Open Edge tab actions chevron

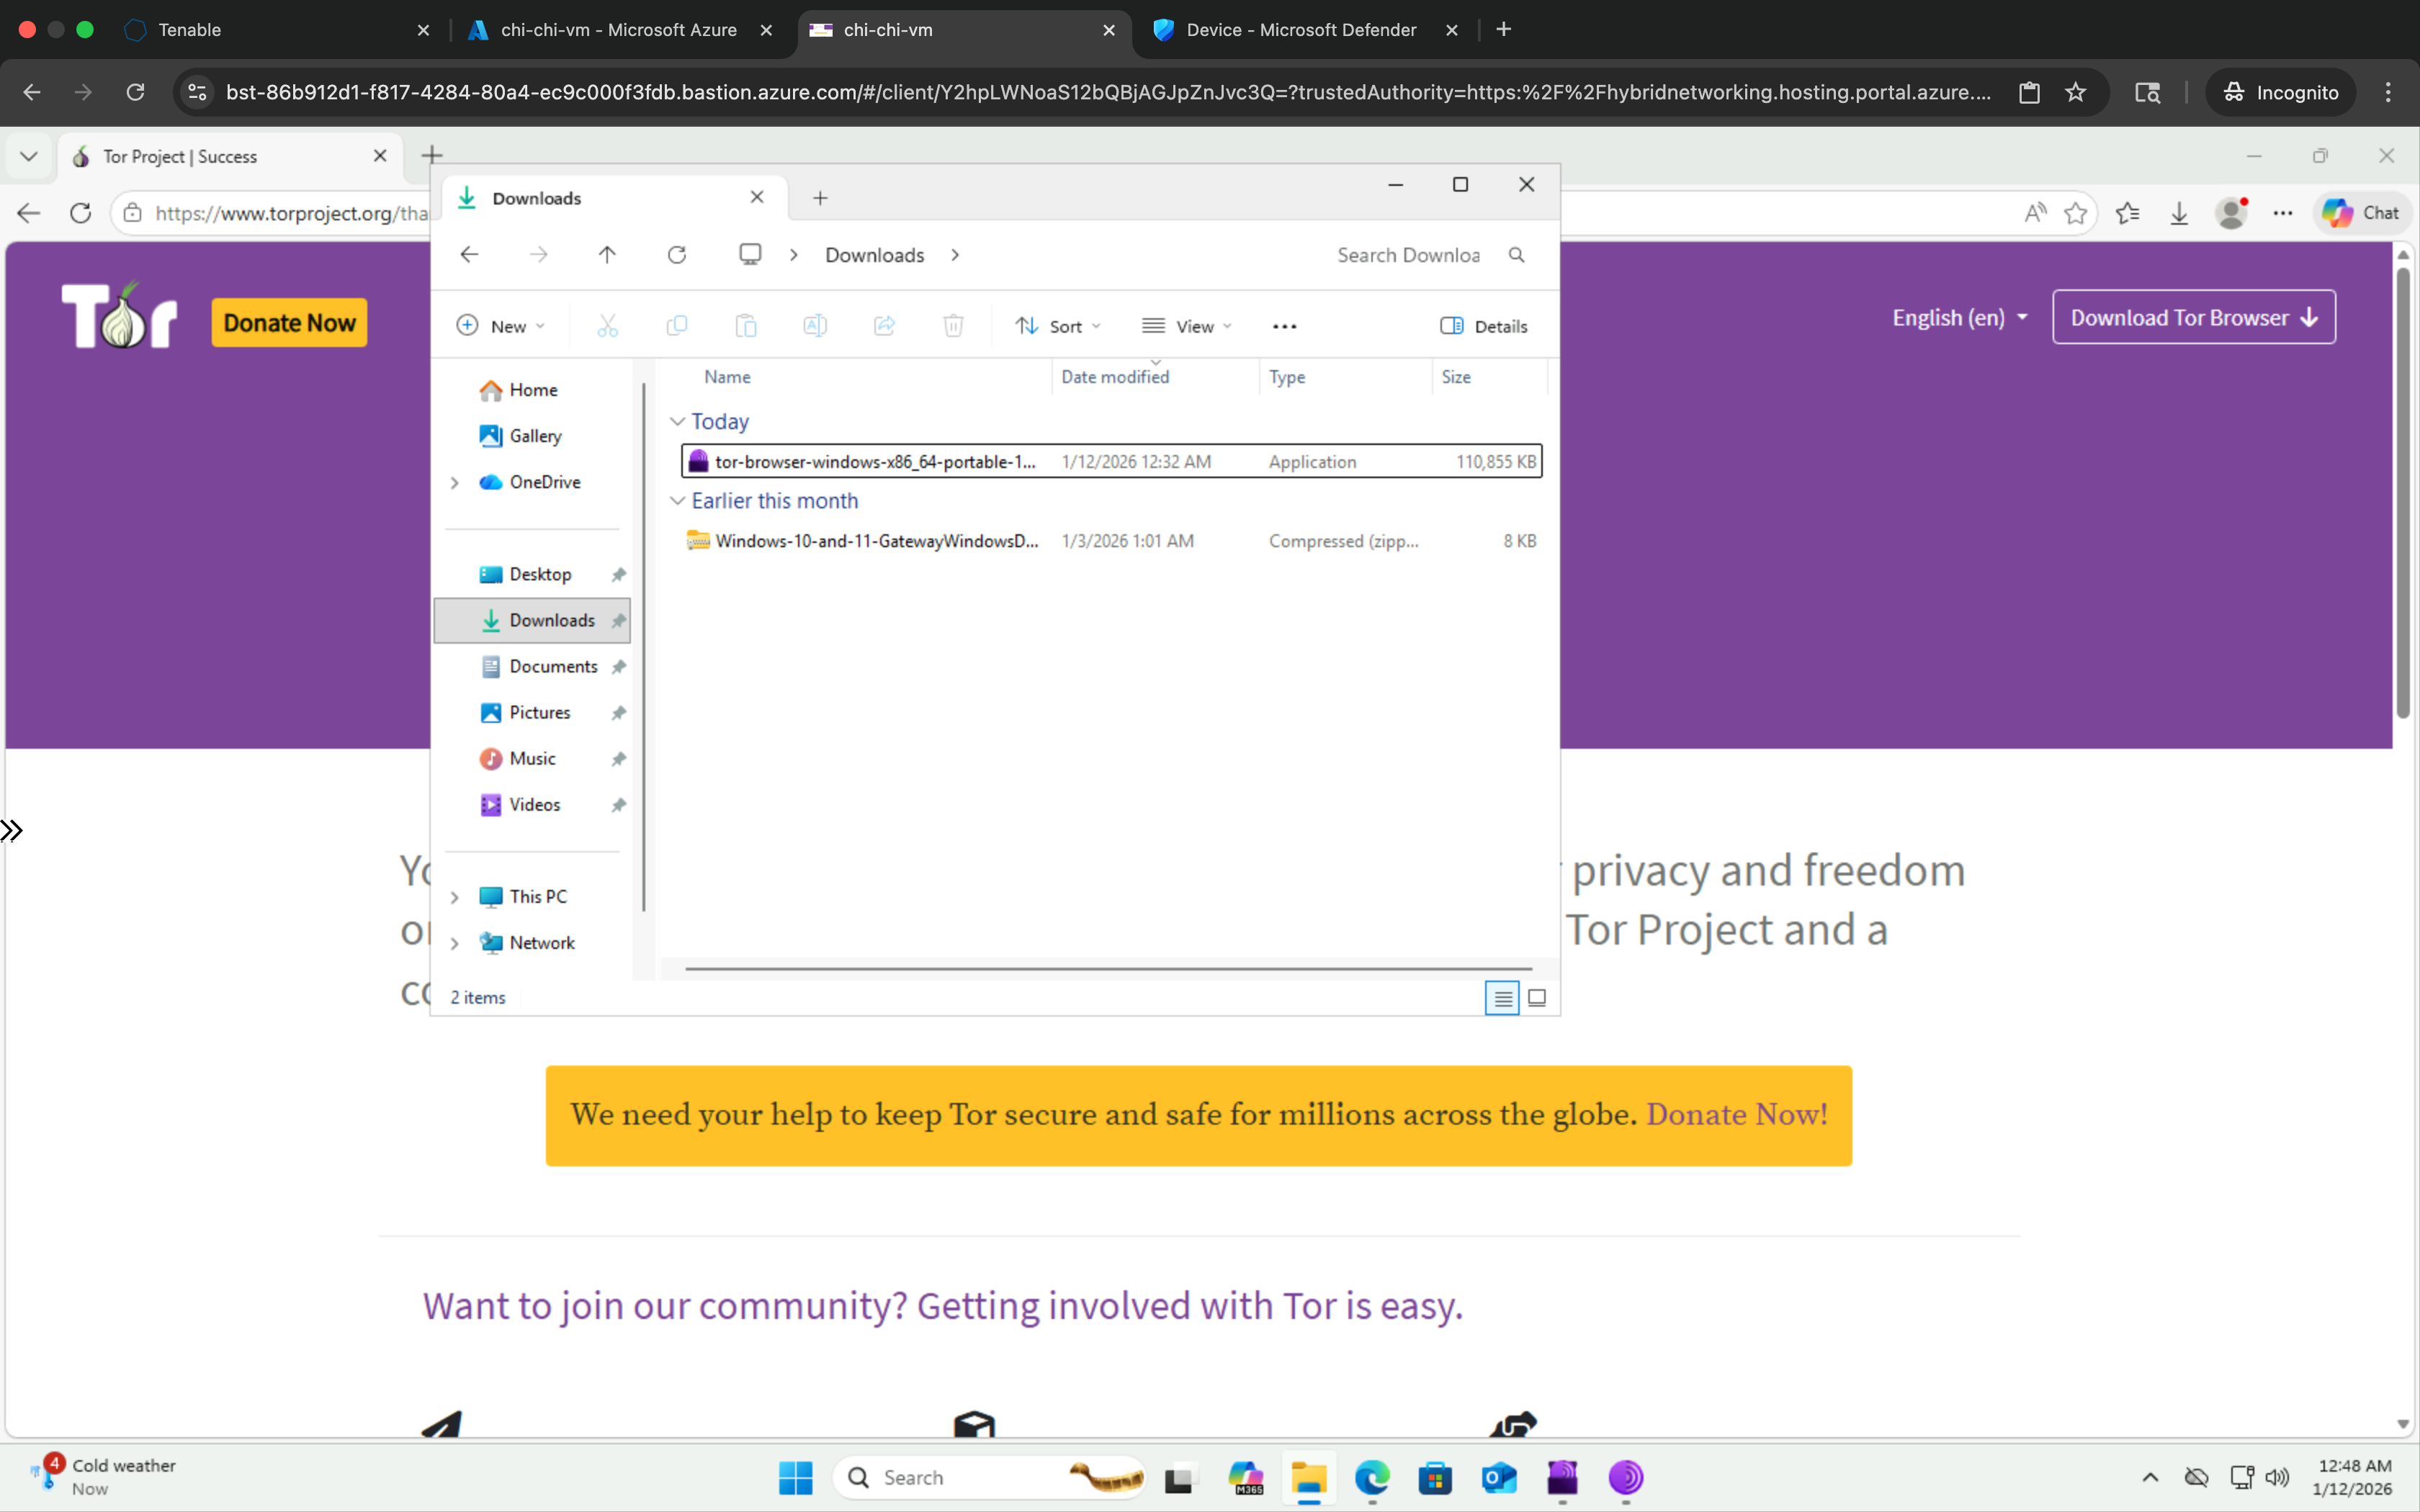(29, 157)
